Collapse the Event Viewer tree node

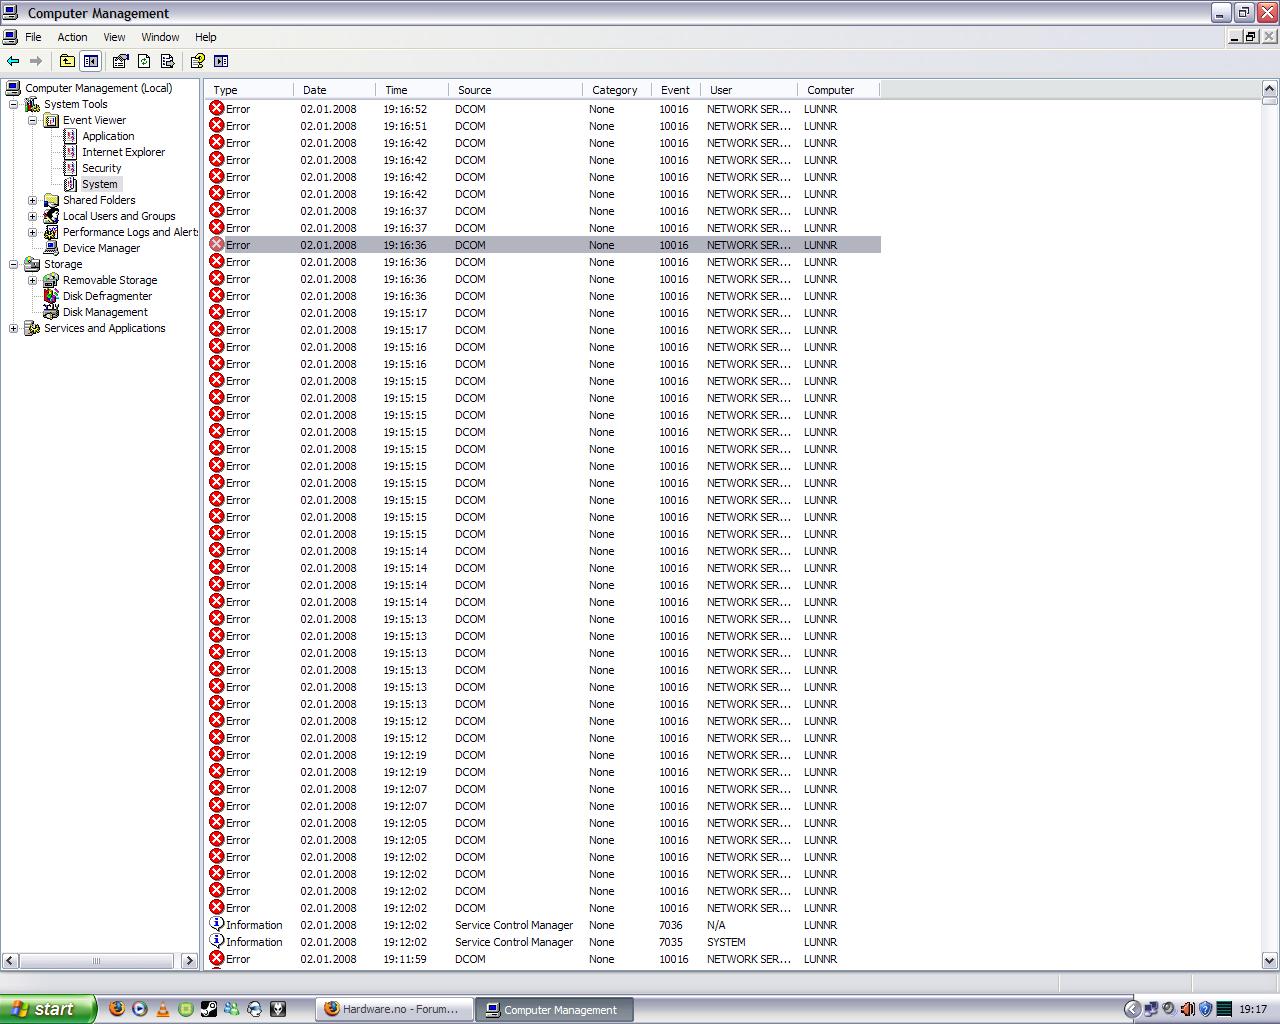(x=32, y=120)
